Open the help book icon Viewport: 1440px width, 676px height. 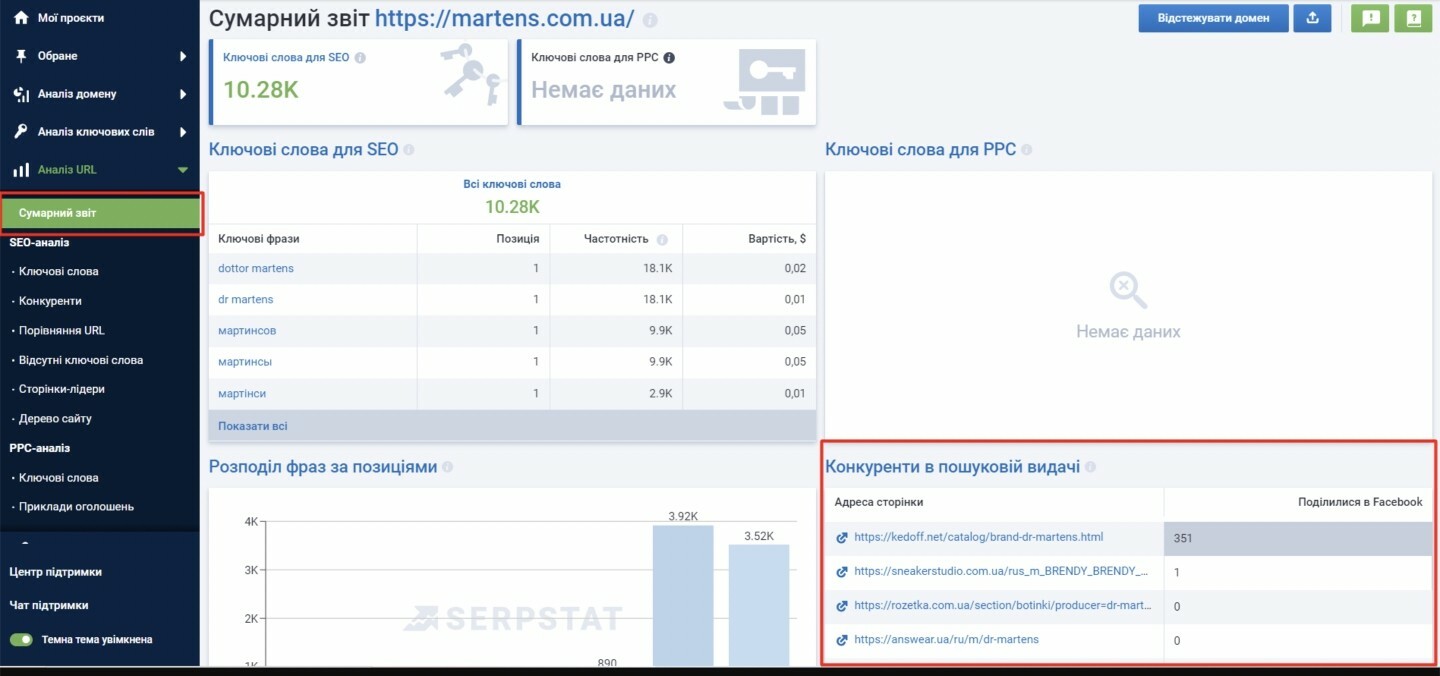(x=1413, y=18)
